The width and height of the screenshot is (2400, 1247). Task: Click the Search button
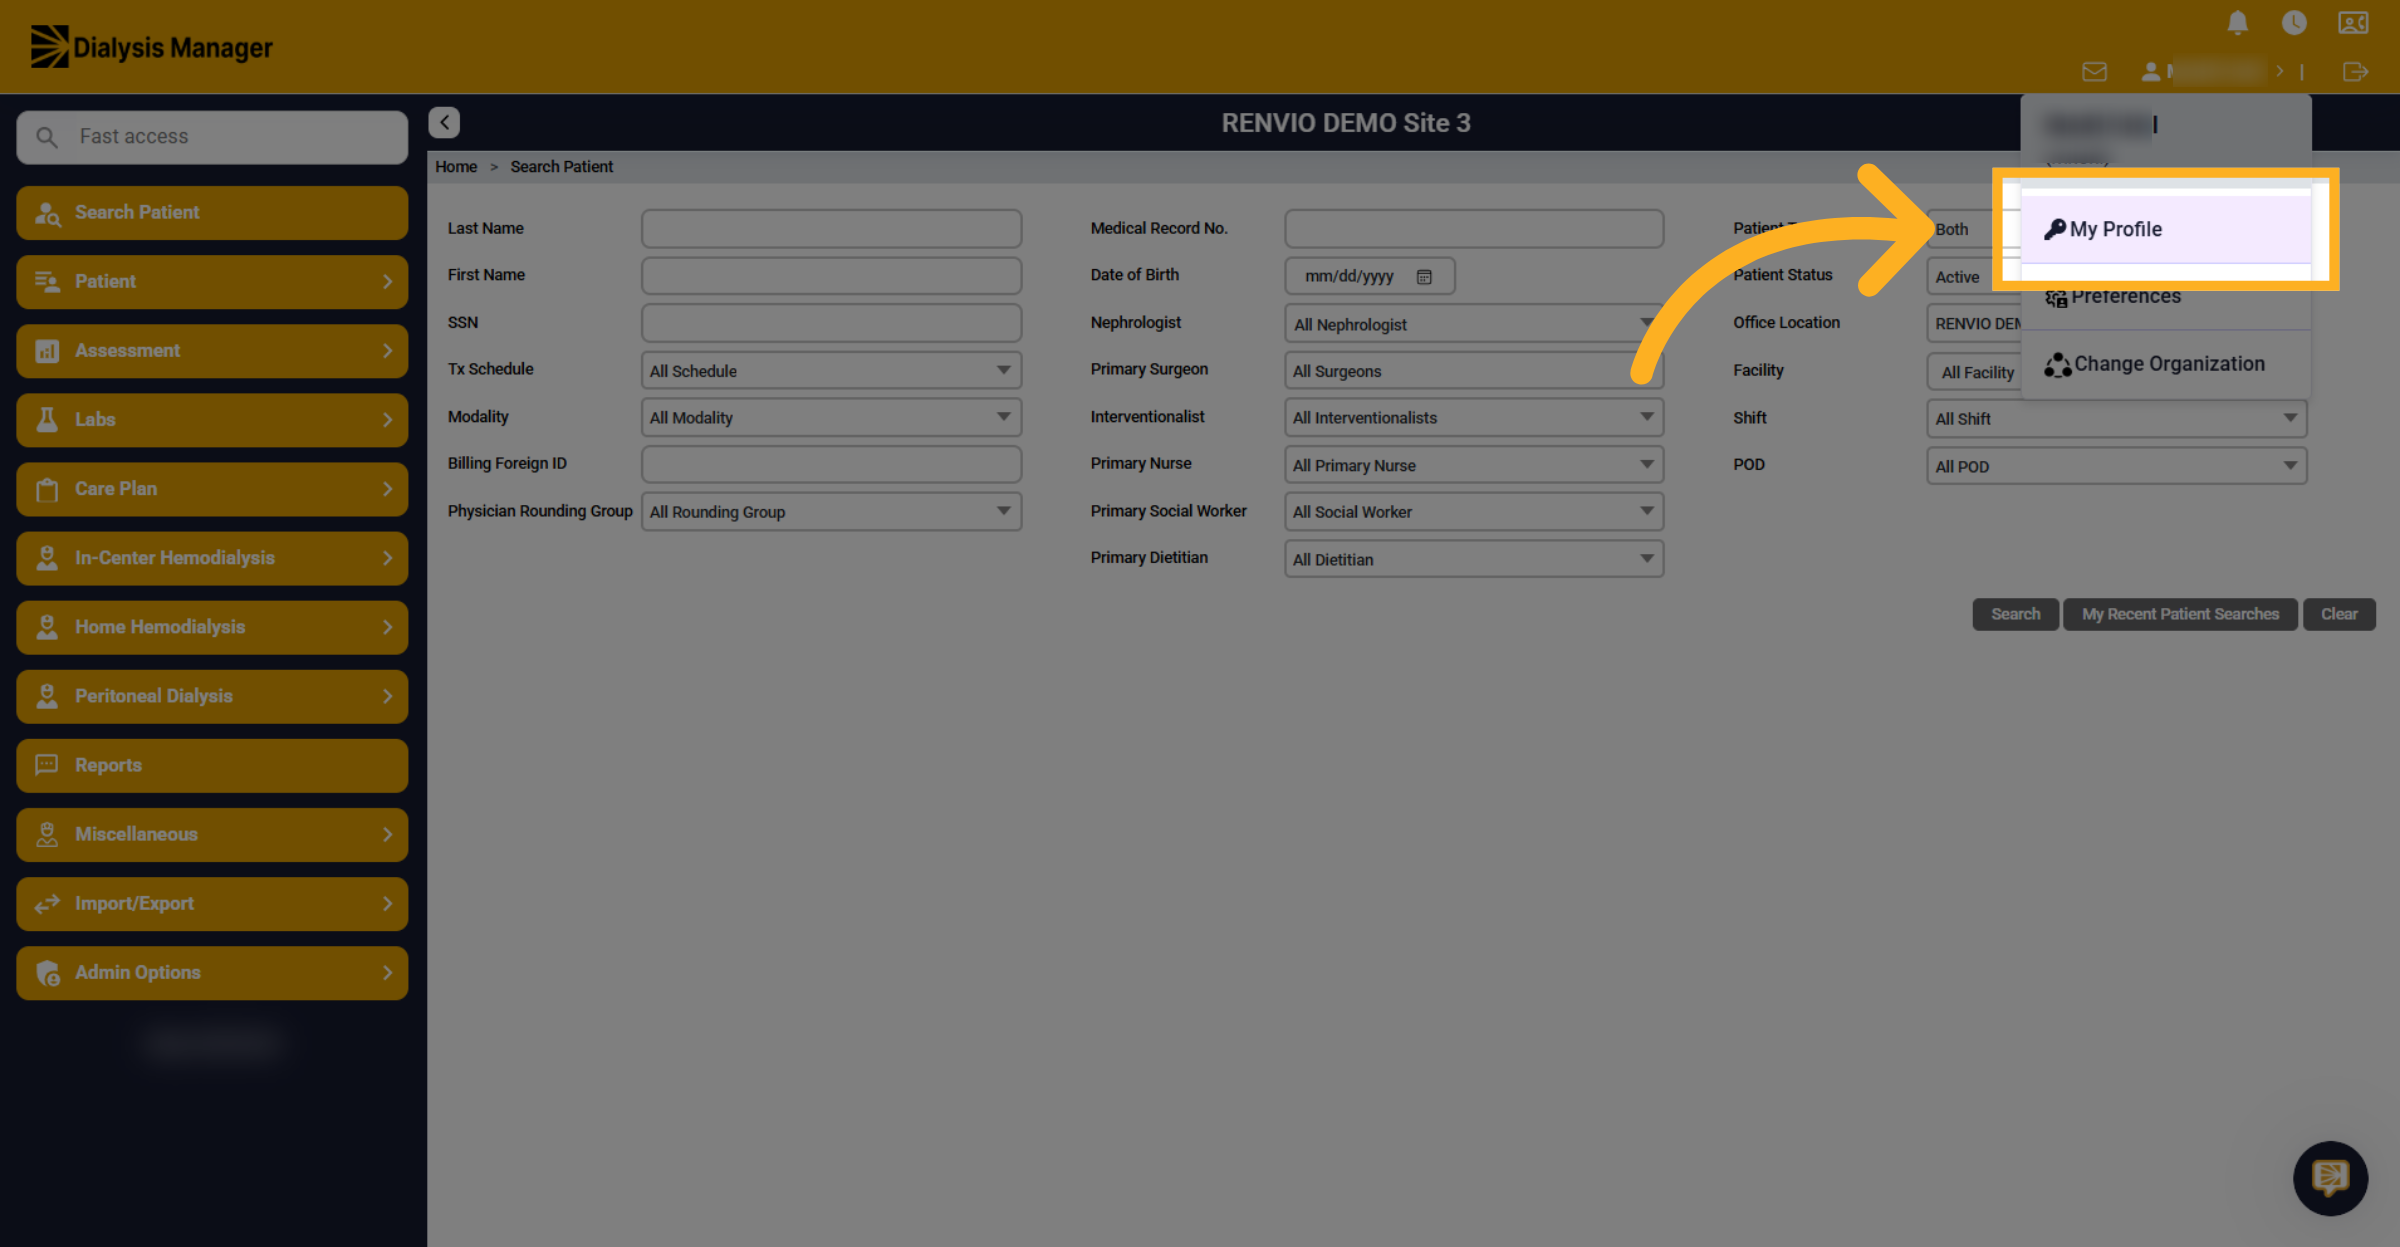point(2015,614)
